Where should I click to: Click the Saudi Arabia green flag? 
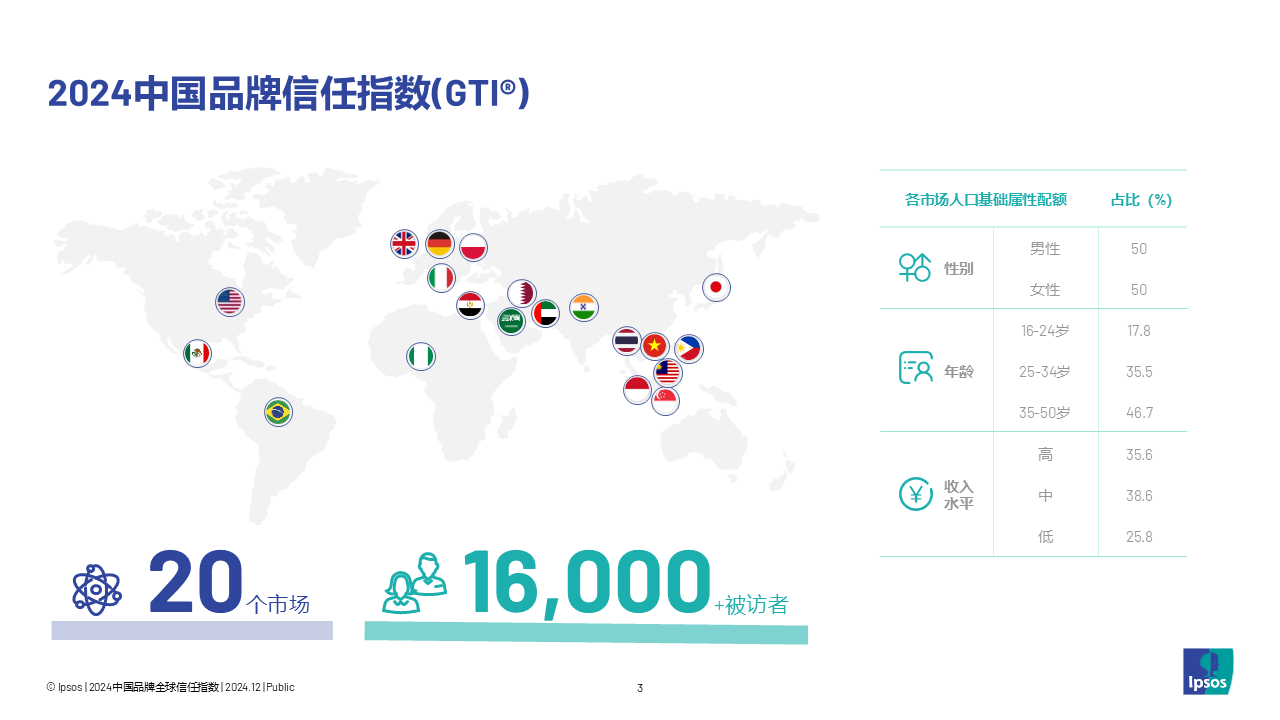click(x=511, y=321)
